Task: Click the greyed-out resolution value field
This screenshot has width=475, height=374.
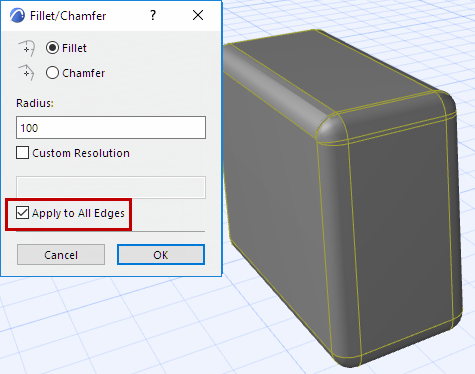Action: (x=111, y=187)
